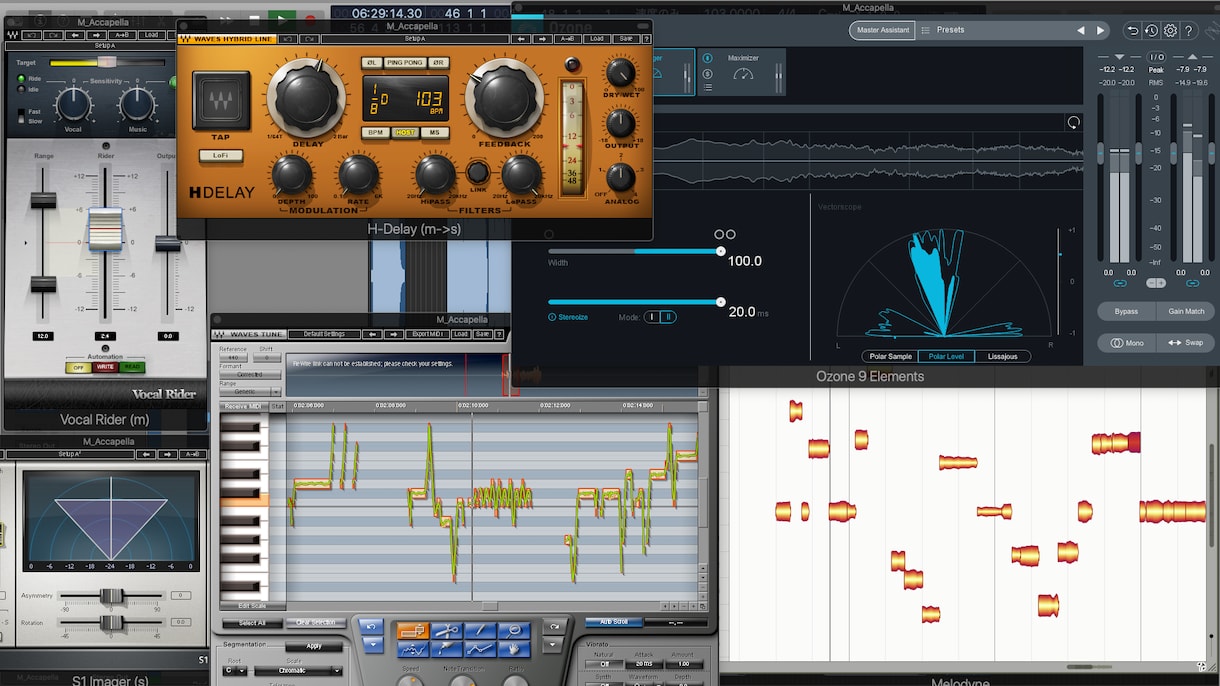Click the A→B compare button in H-Delay
The image size is (1220, 686).
[567, 39]
